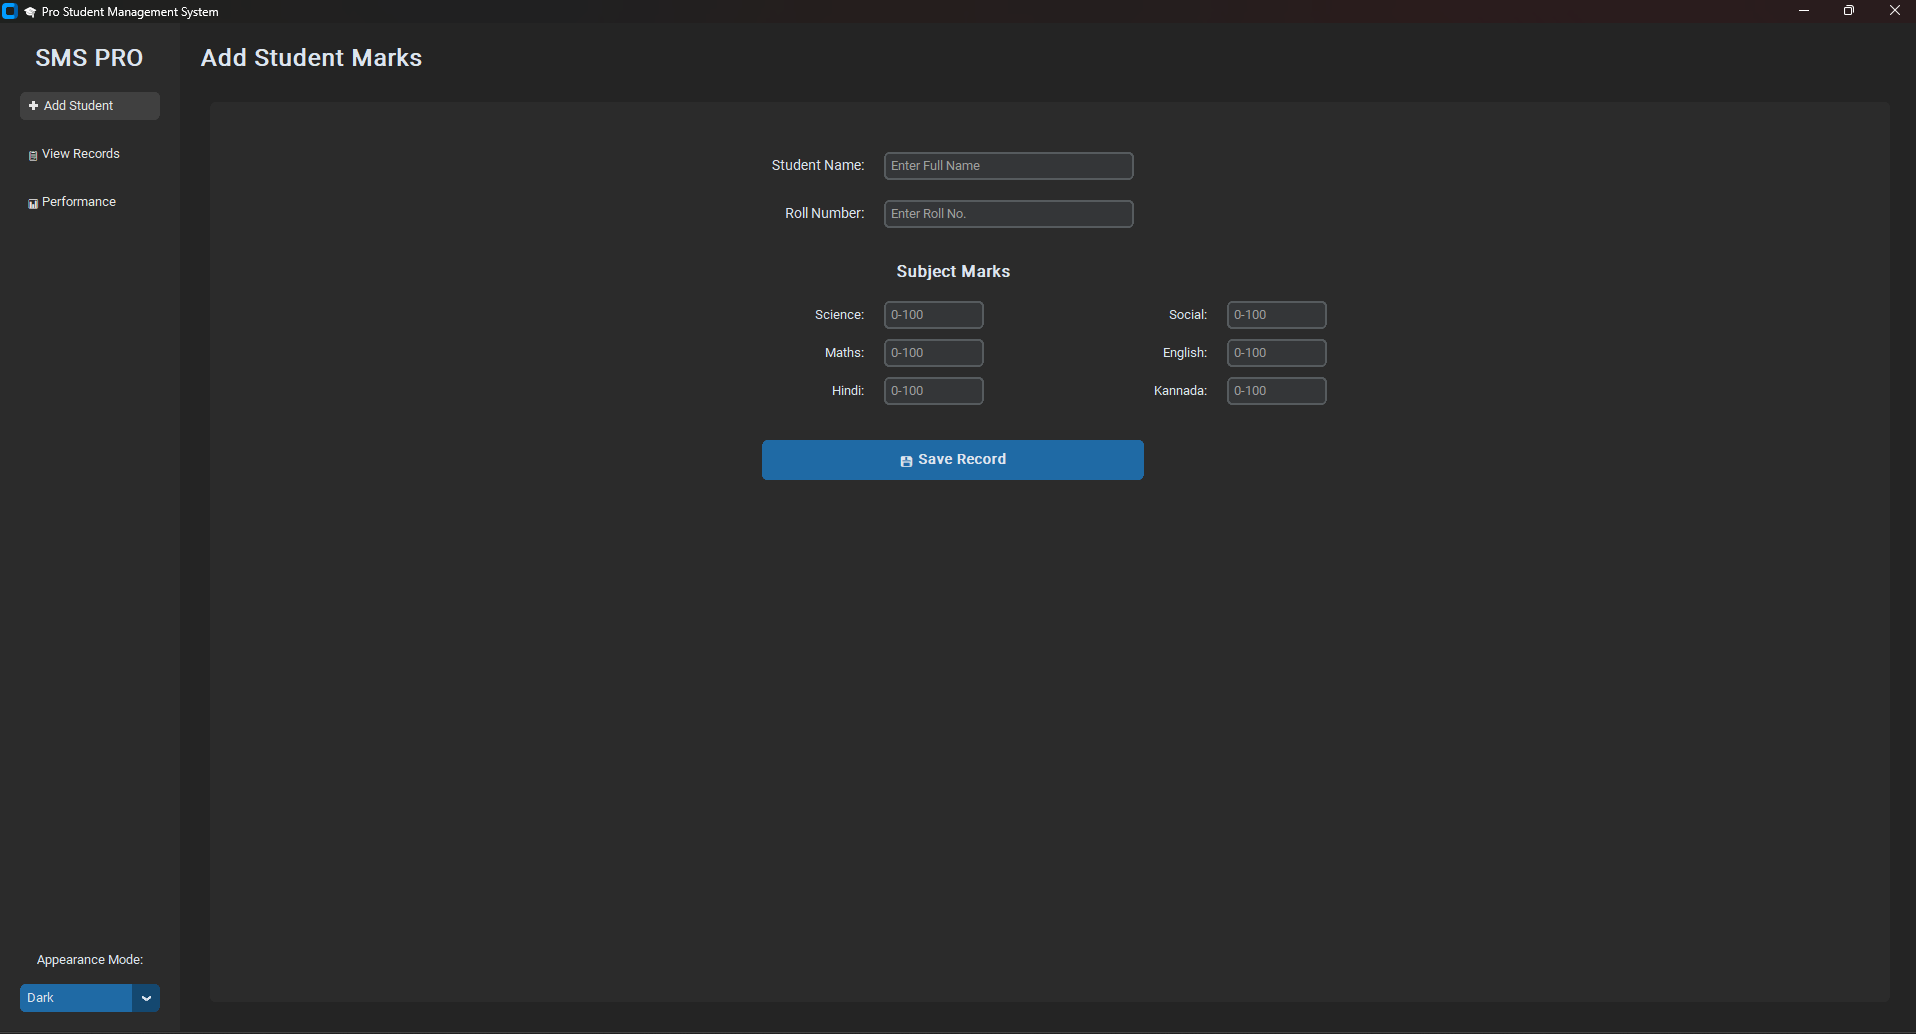The width and height of the screenshot is (1916, 1034).
Task: Click the Student Name input field
Action: pos(1008,165)
